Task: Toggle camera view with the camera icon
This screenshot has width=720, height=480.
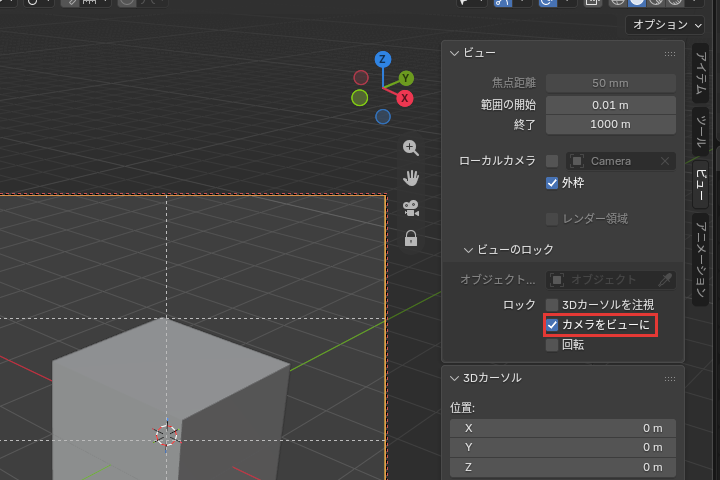Action: [x=411, y=208]
